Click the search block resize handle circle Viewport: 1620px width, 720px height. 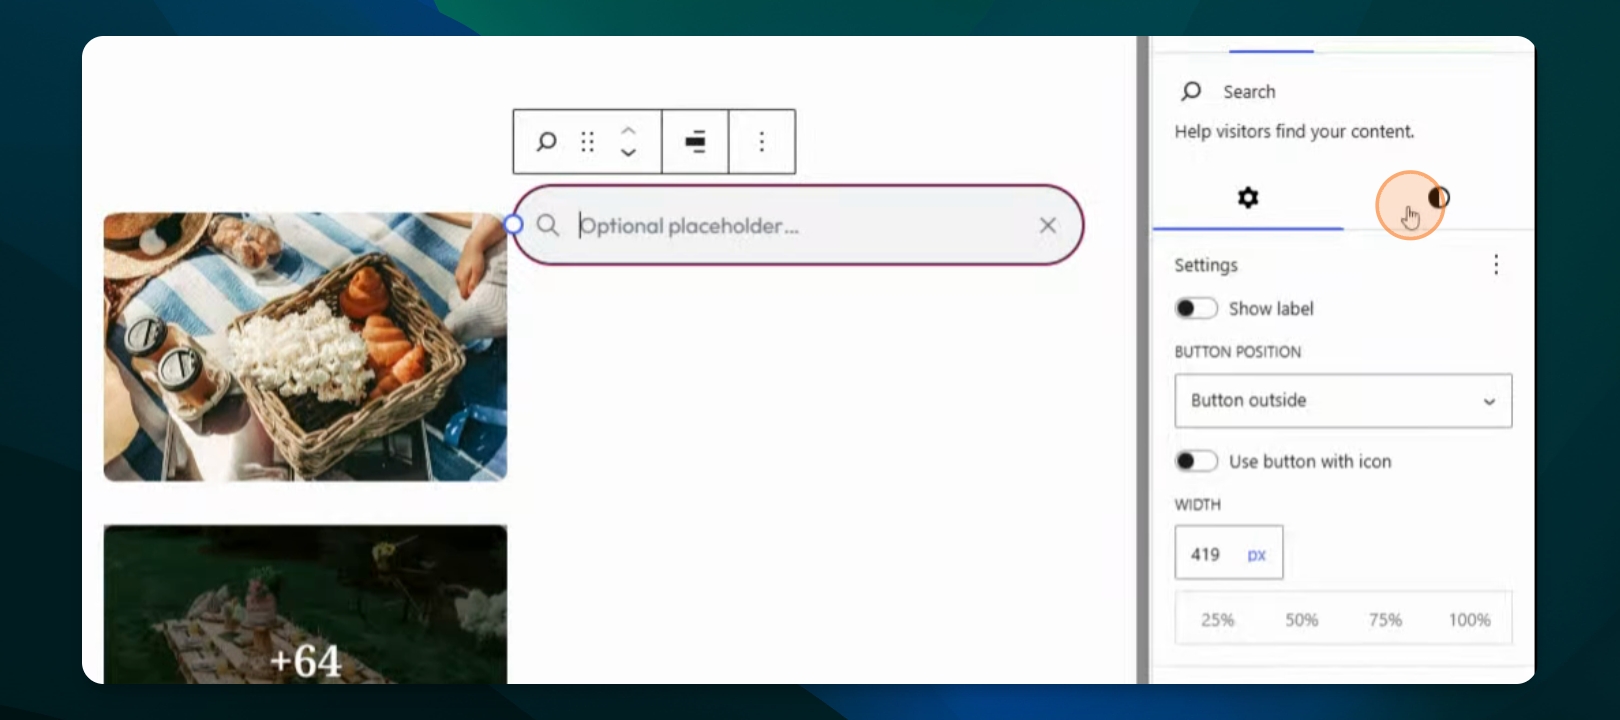pos(514,224)
